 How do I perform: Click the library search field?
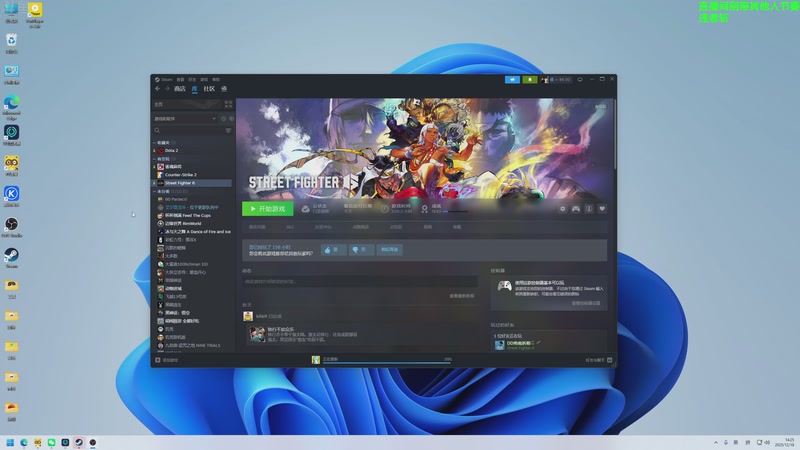coord(189,131)
